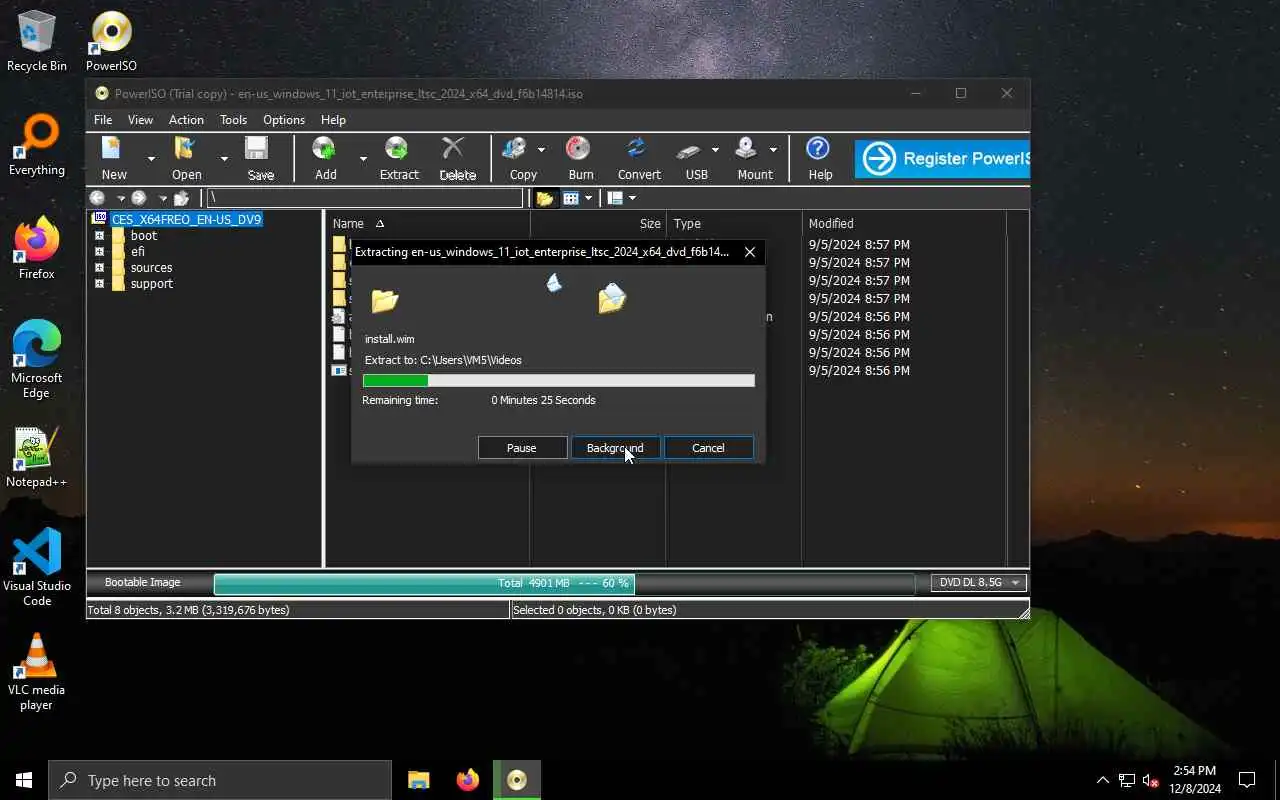This screenshot has width=1280, height=800.
Task: Click the Save toolbar icon
Action: point(260,158)
